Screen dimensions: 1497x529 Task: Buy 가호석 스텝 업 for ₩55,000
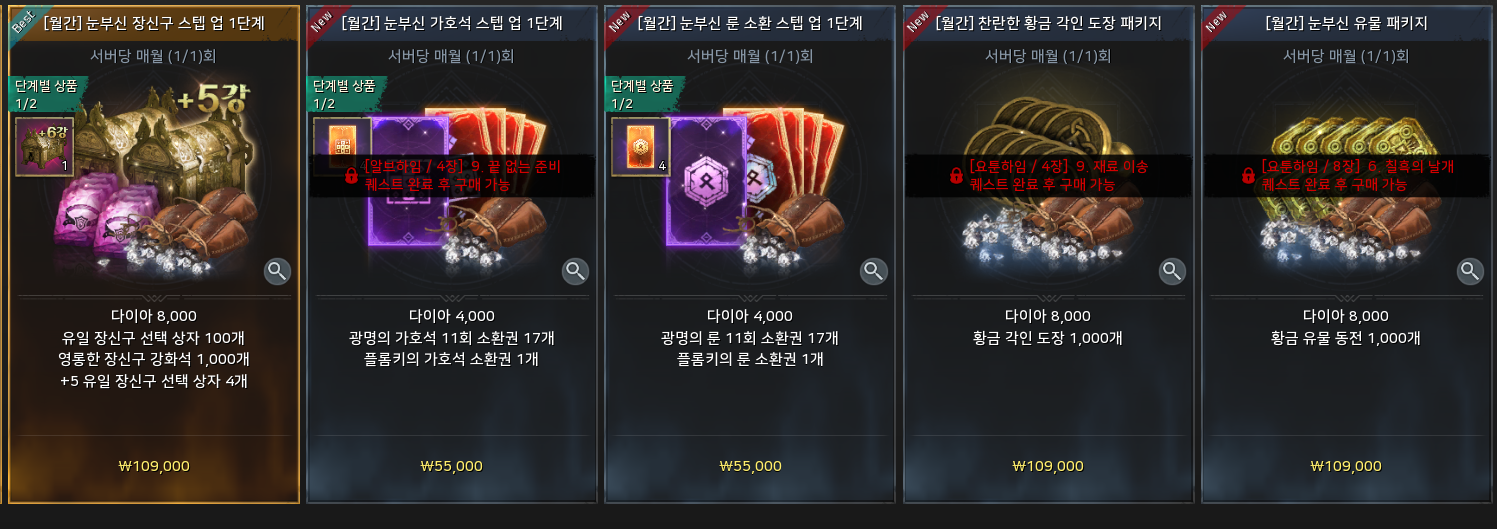click(x=452, y=466)
